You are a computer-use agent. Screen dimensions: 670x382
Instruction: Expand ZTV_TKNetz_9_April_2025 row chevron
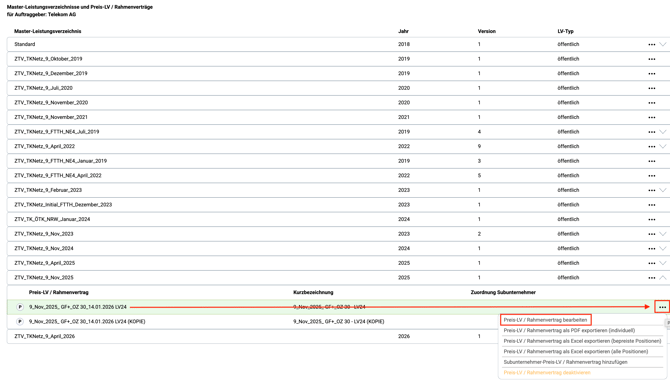pyautogui.click(x=663, y=263)
